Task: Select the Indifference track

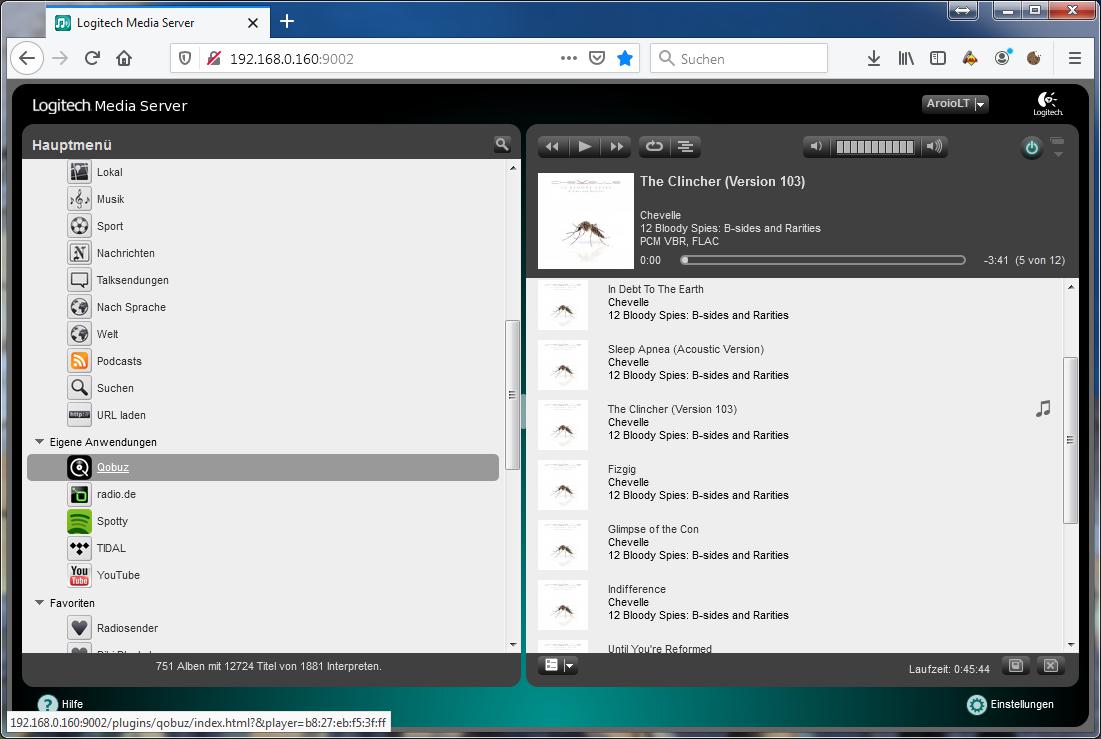Action: [x=637, y=589]
